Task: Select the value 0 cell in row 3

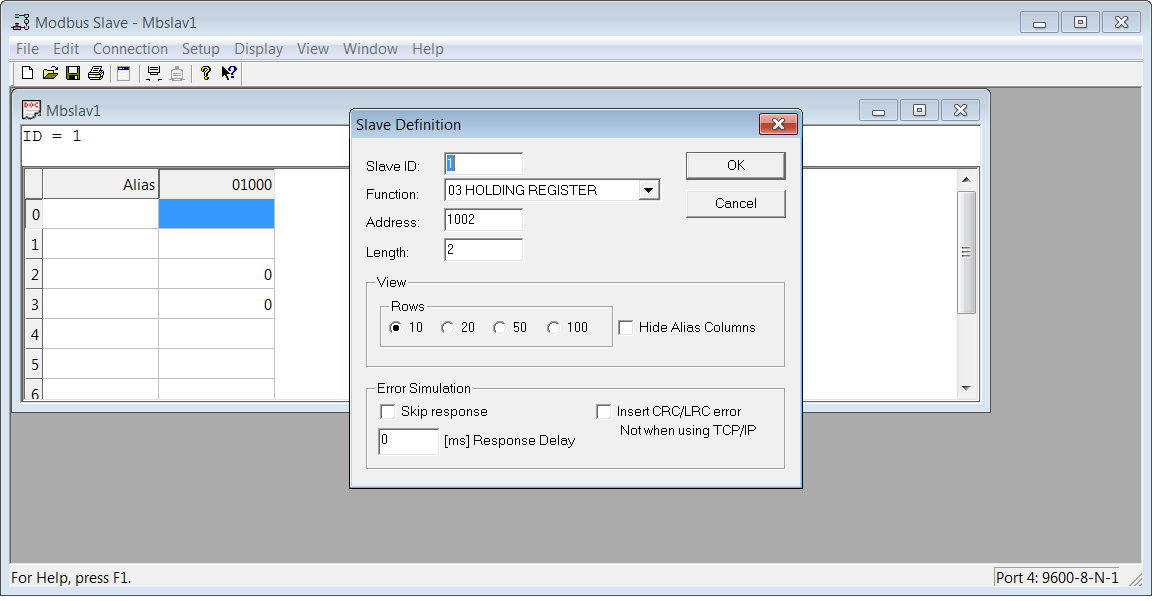Action: coord(217,304)
